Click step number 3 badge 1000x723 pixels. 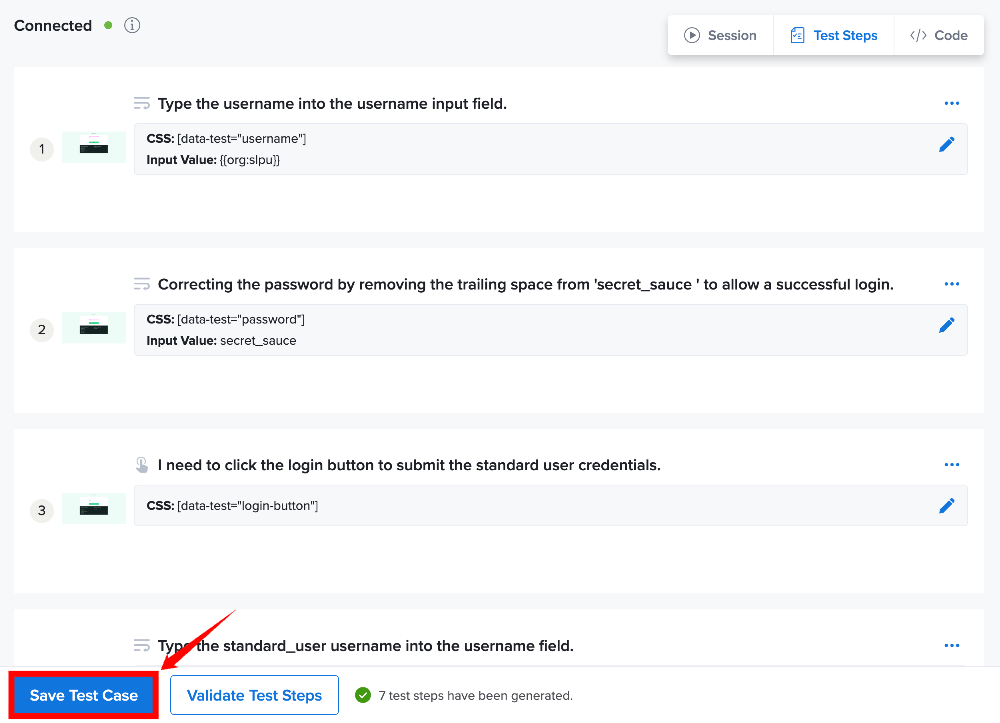[x=41, y=510]
